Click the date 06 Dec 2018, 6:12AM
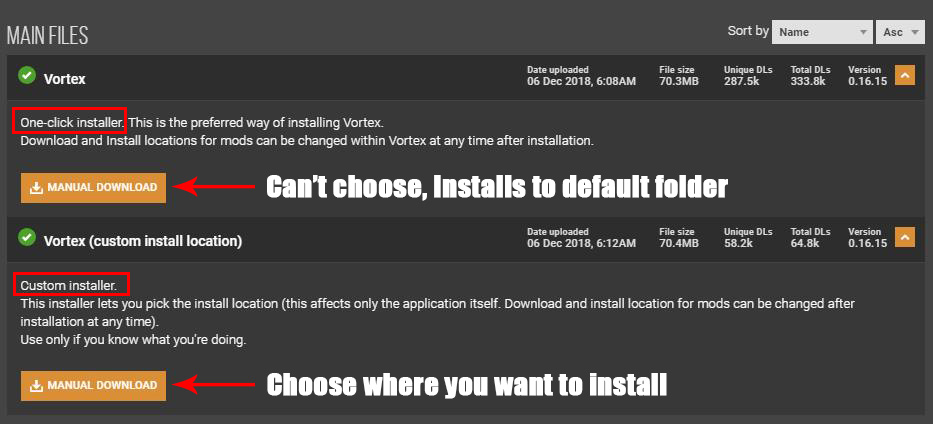Screen dimensions: 933x424 [581, 243]
